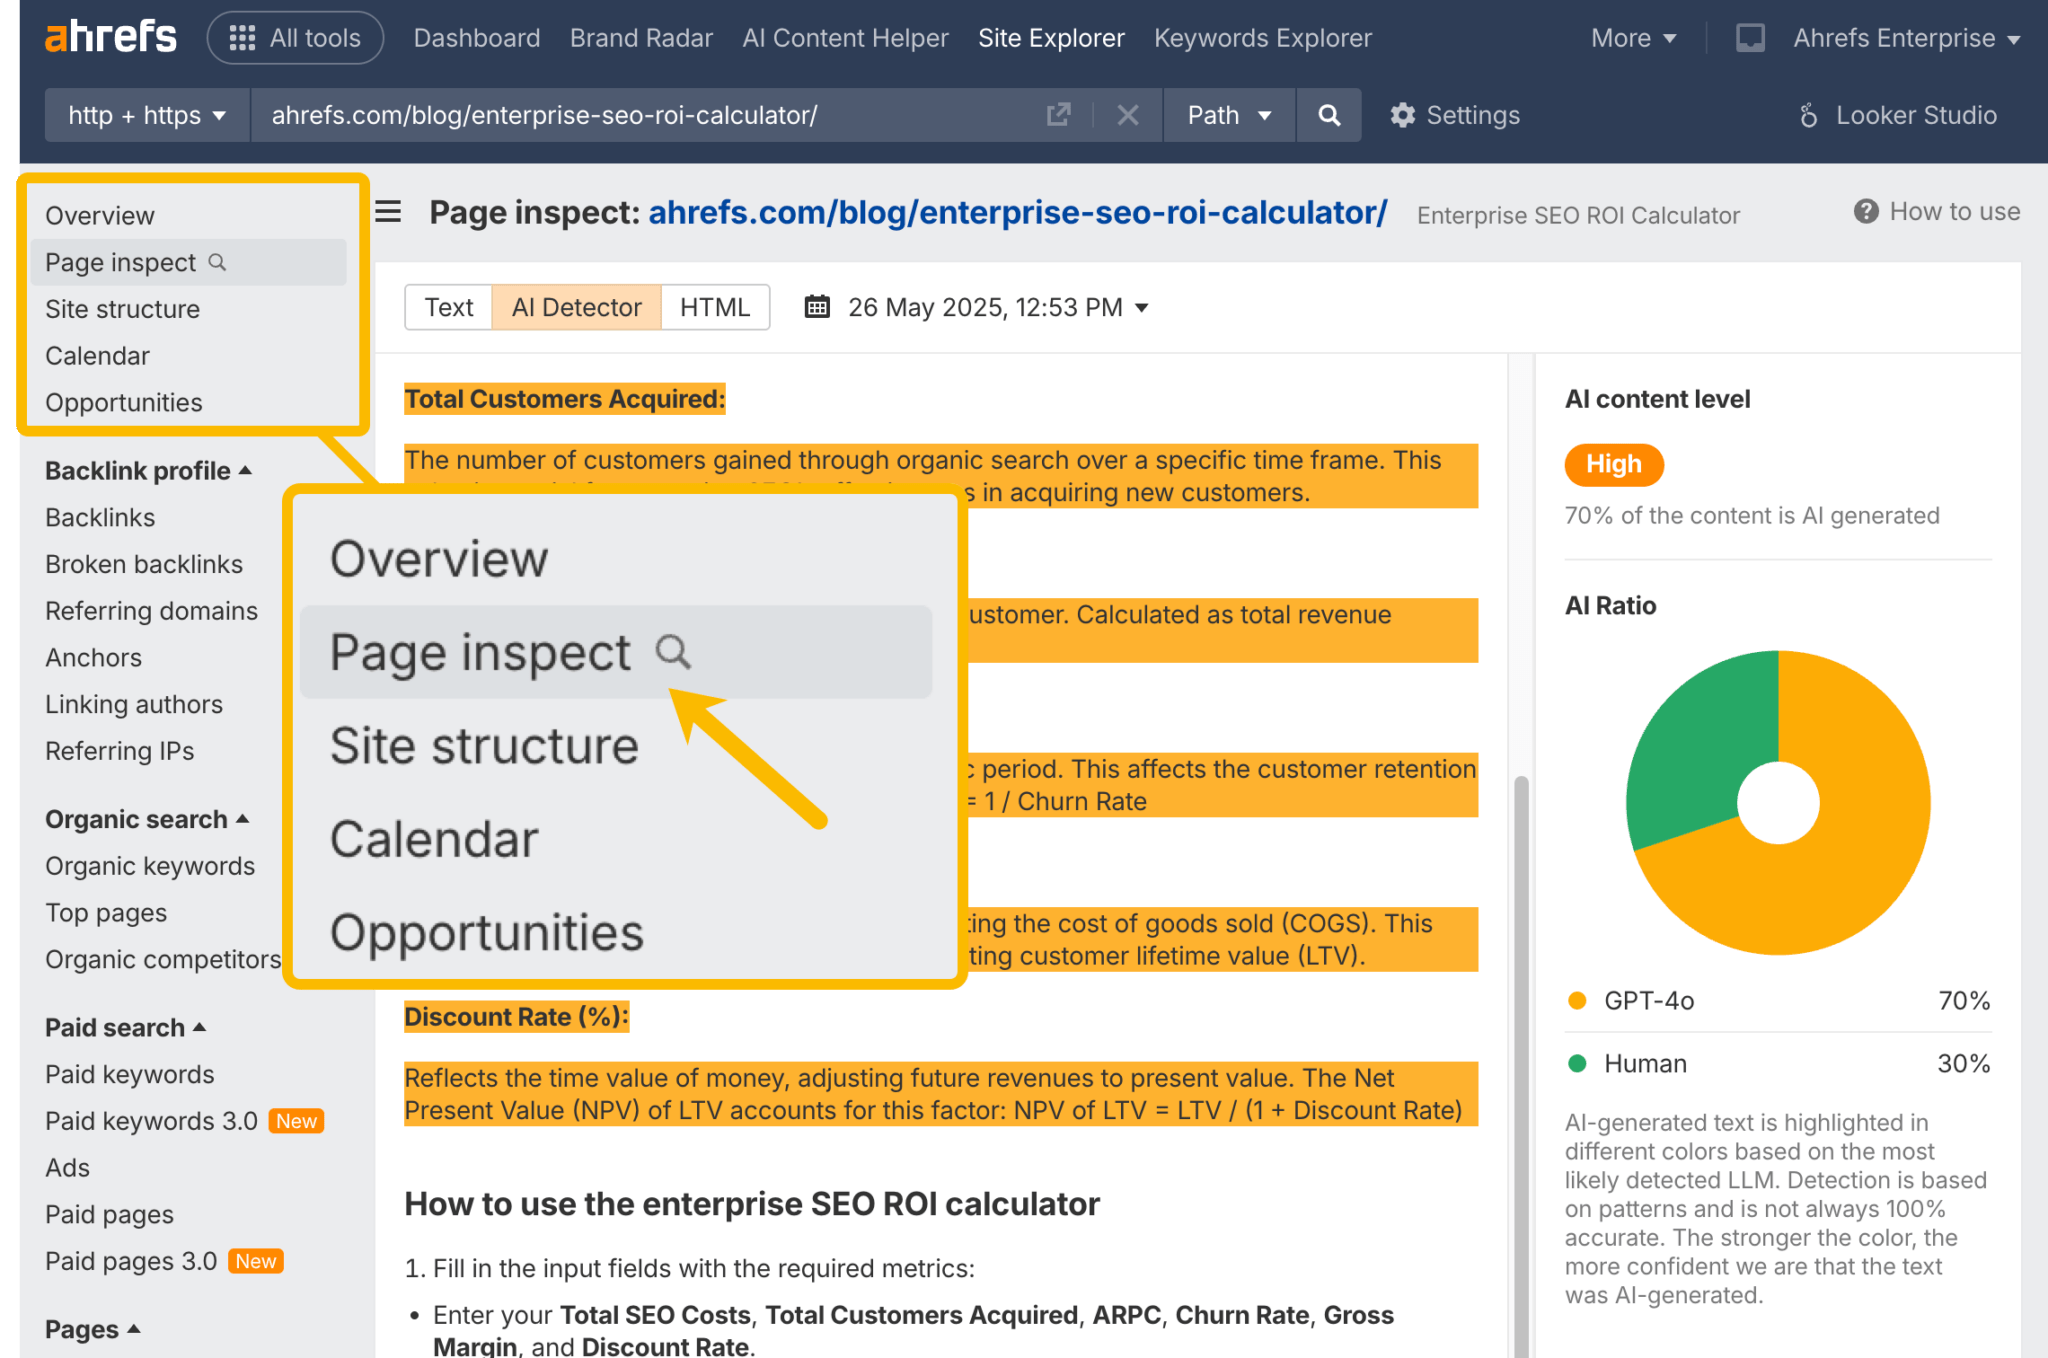
Task: Open 'How to use' help icon
Action: pos(1866,211)
